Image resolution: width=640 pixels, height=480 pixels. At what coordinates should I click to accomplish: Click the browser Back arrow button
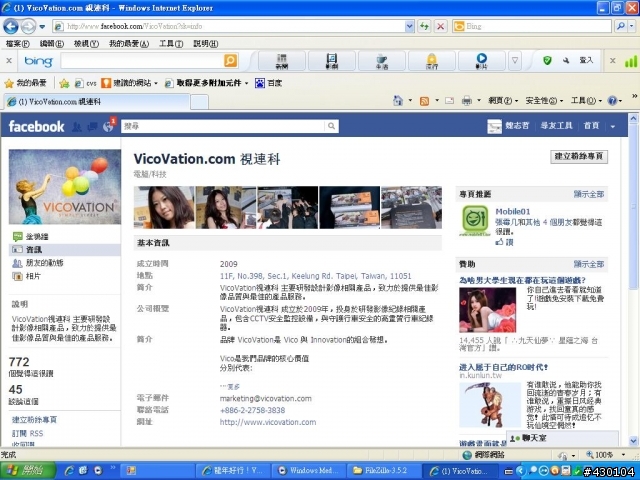11,27
